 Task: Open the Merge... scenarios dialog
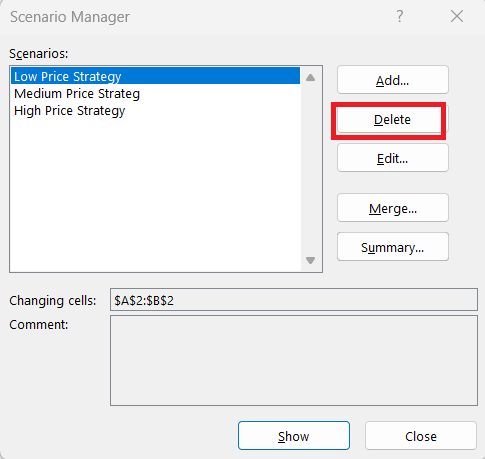click(x=393, y=208)
